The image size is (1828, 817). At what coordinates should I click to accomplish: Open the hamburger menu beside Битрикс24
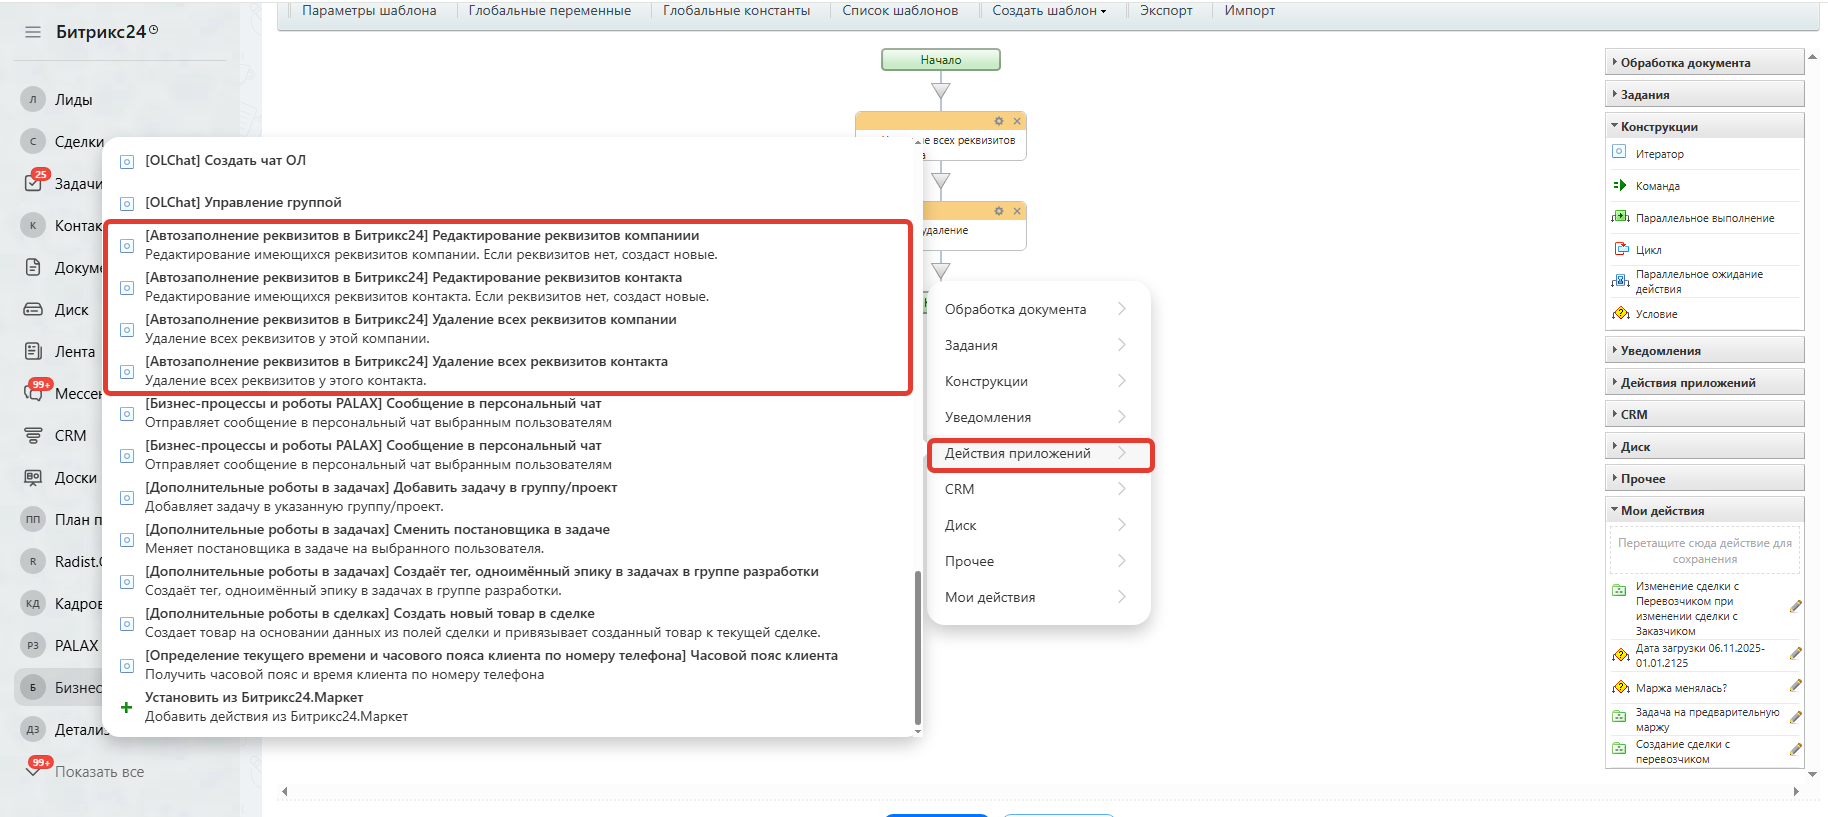[x=33, y=32]
